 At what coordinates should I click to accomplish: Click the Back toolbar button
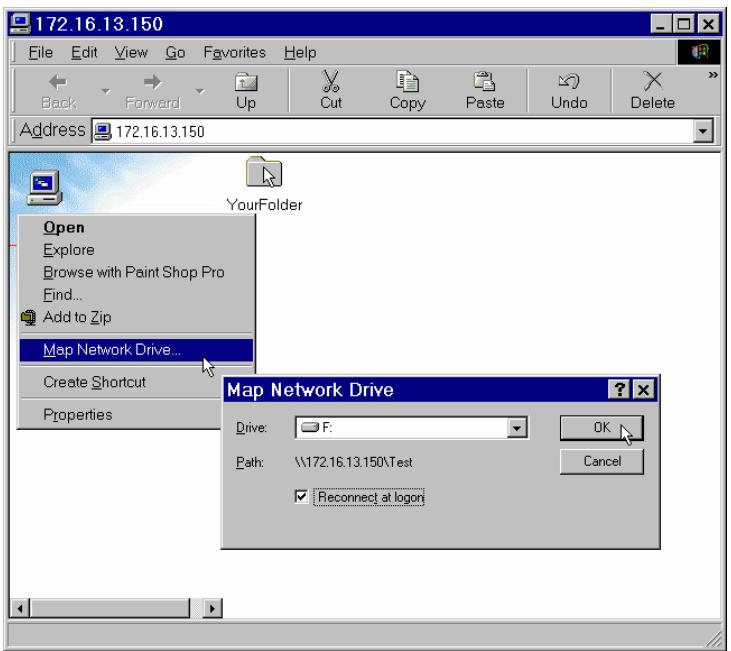pos(58,91)
